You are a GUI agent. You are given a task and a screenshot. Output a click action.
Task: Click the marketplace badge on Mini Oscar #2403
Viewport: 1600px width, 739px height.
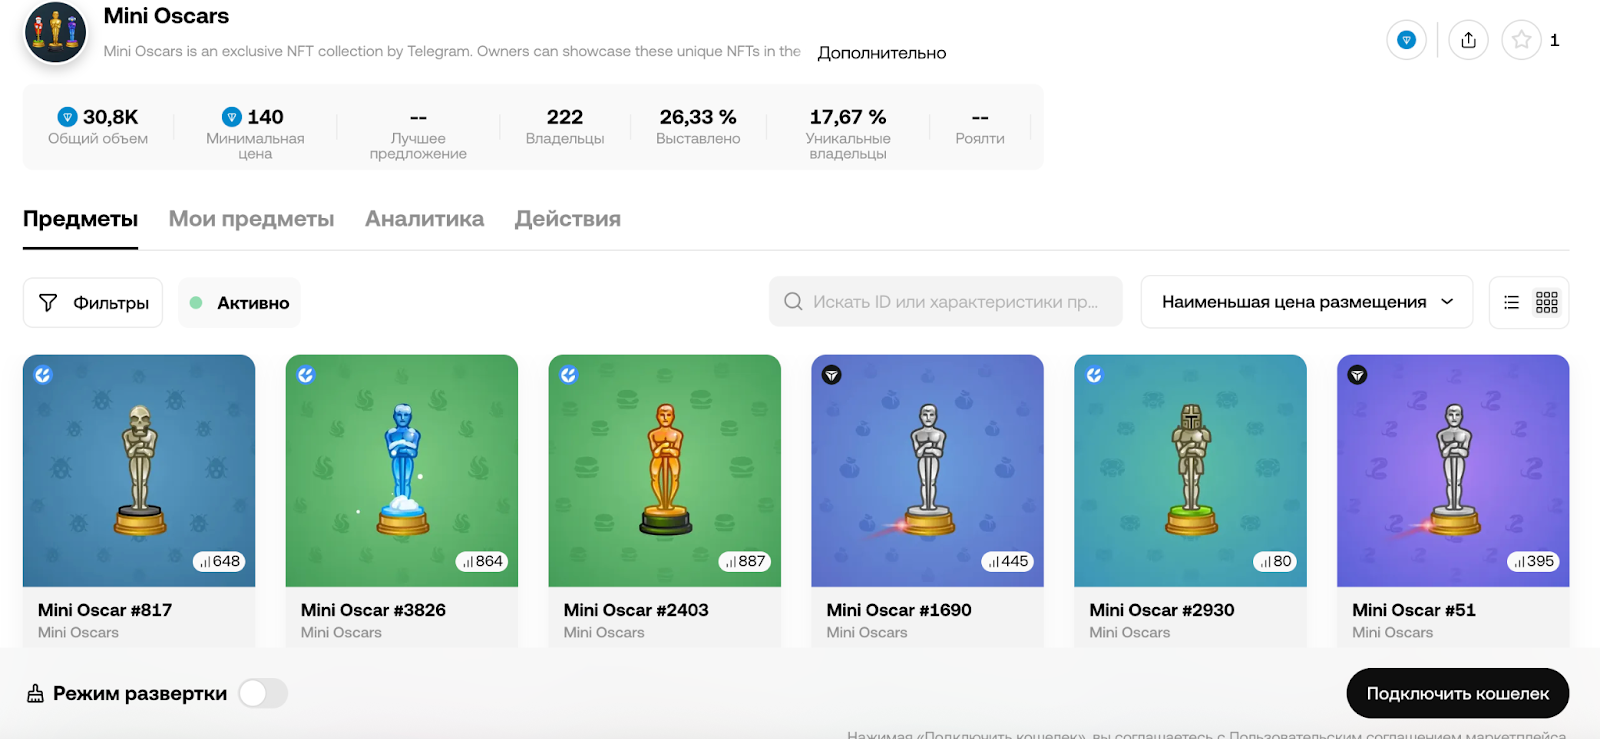(x=569, y=375)
